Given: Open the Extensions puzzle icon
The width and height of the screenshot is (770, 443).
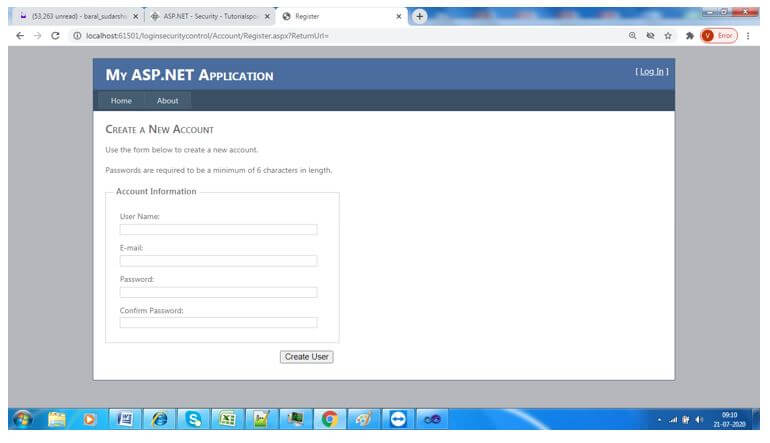Looking at the screenshot, I should click(689, 35).
